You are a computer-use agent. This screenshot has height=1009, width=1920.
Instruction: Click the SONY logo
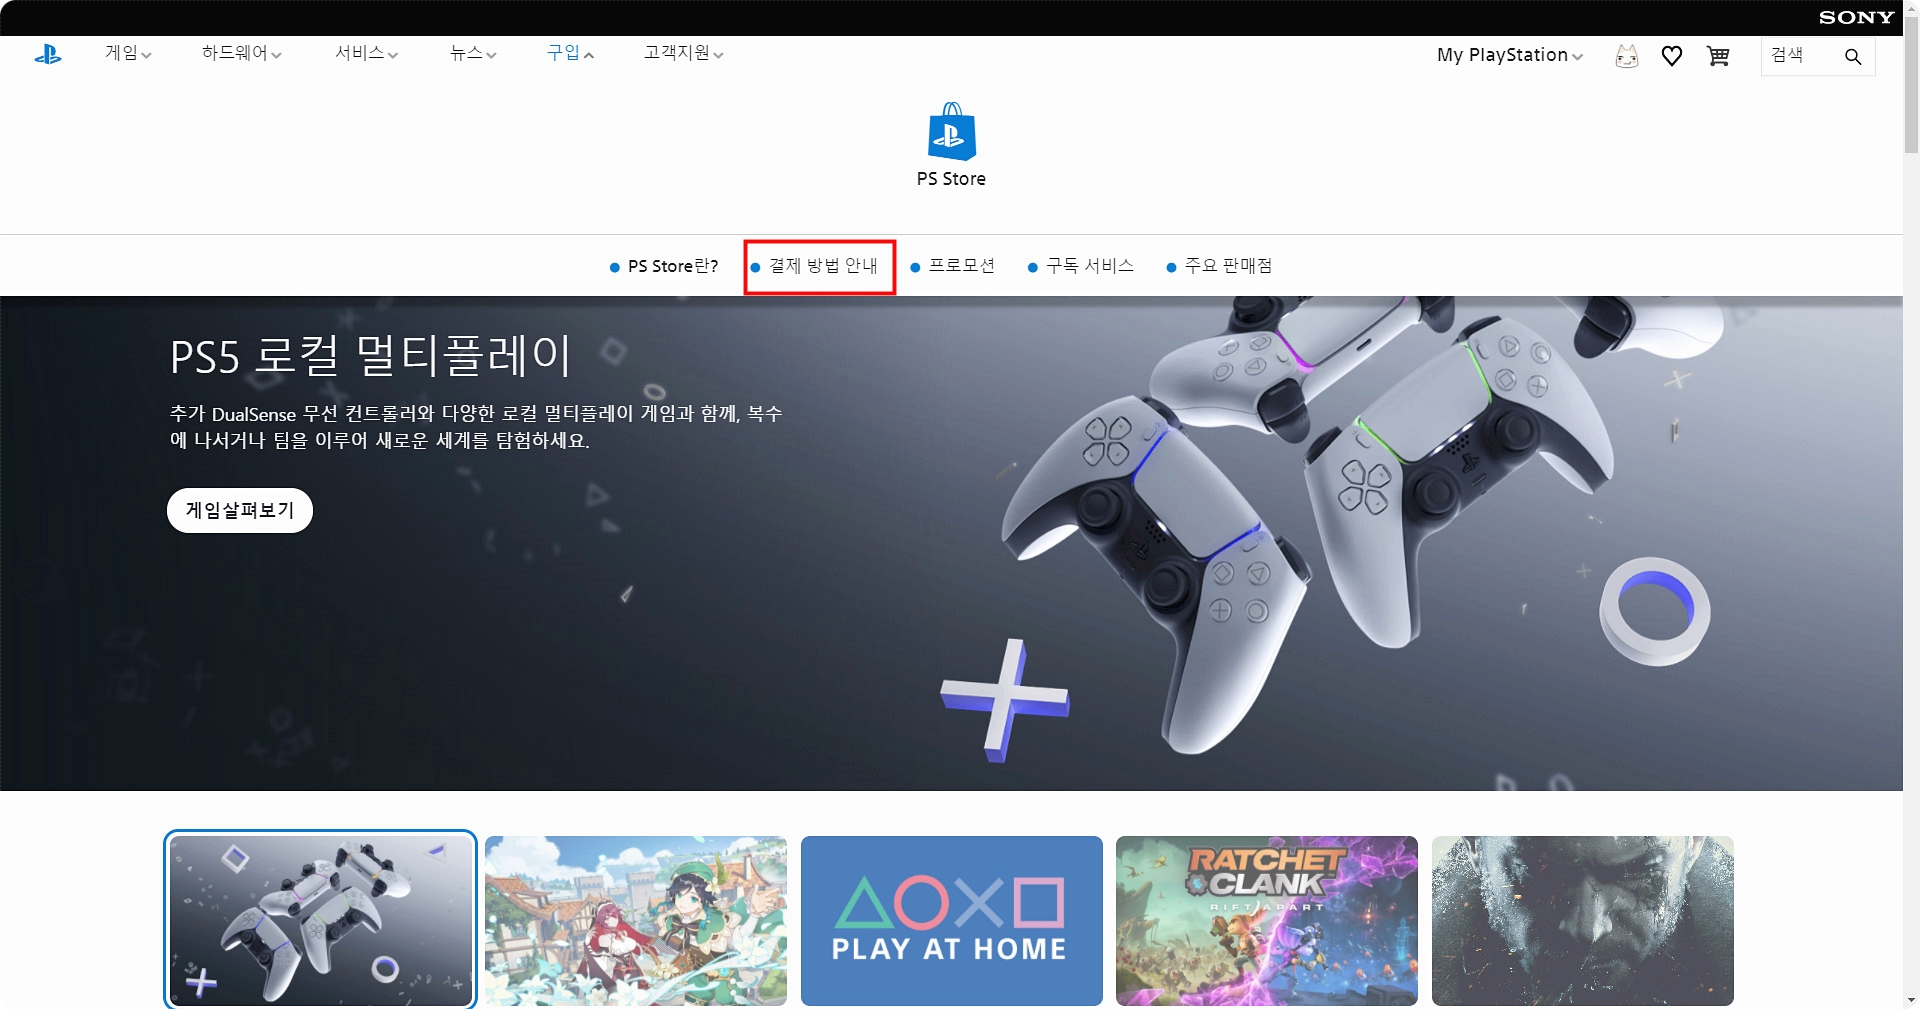point(1856,17)
